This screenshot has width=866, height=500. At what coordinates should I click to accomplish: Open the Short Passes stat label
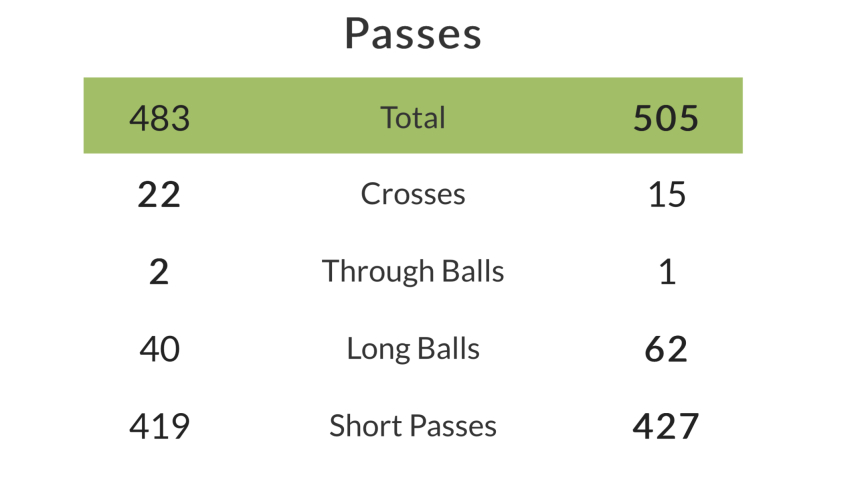[413, 426]
